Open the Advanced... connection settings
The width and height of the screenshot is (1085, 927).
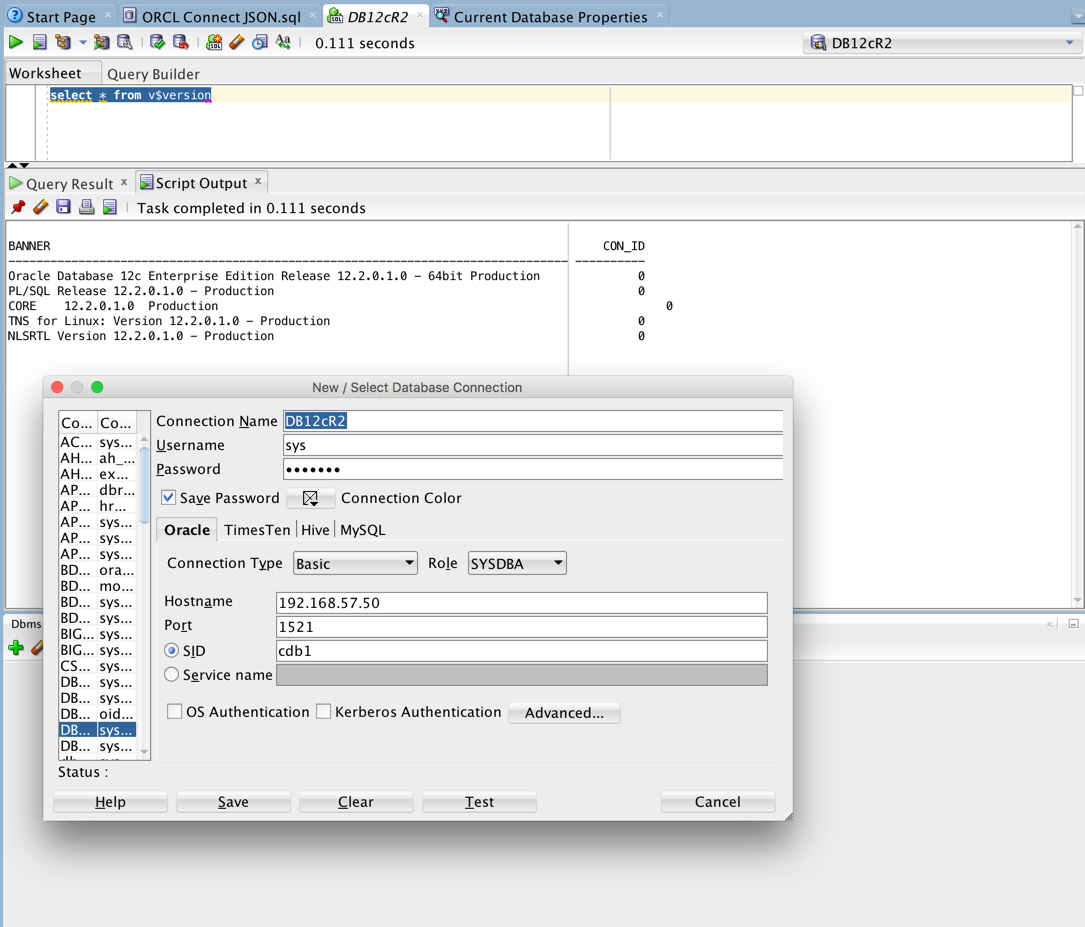[x=564, y=713]
